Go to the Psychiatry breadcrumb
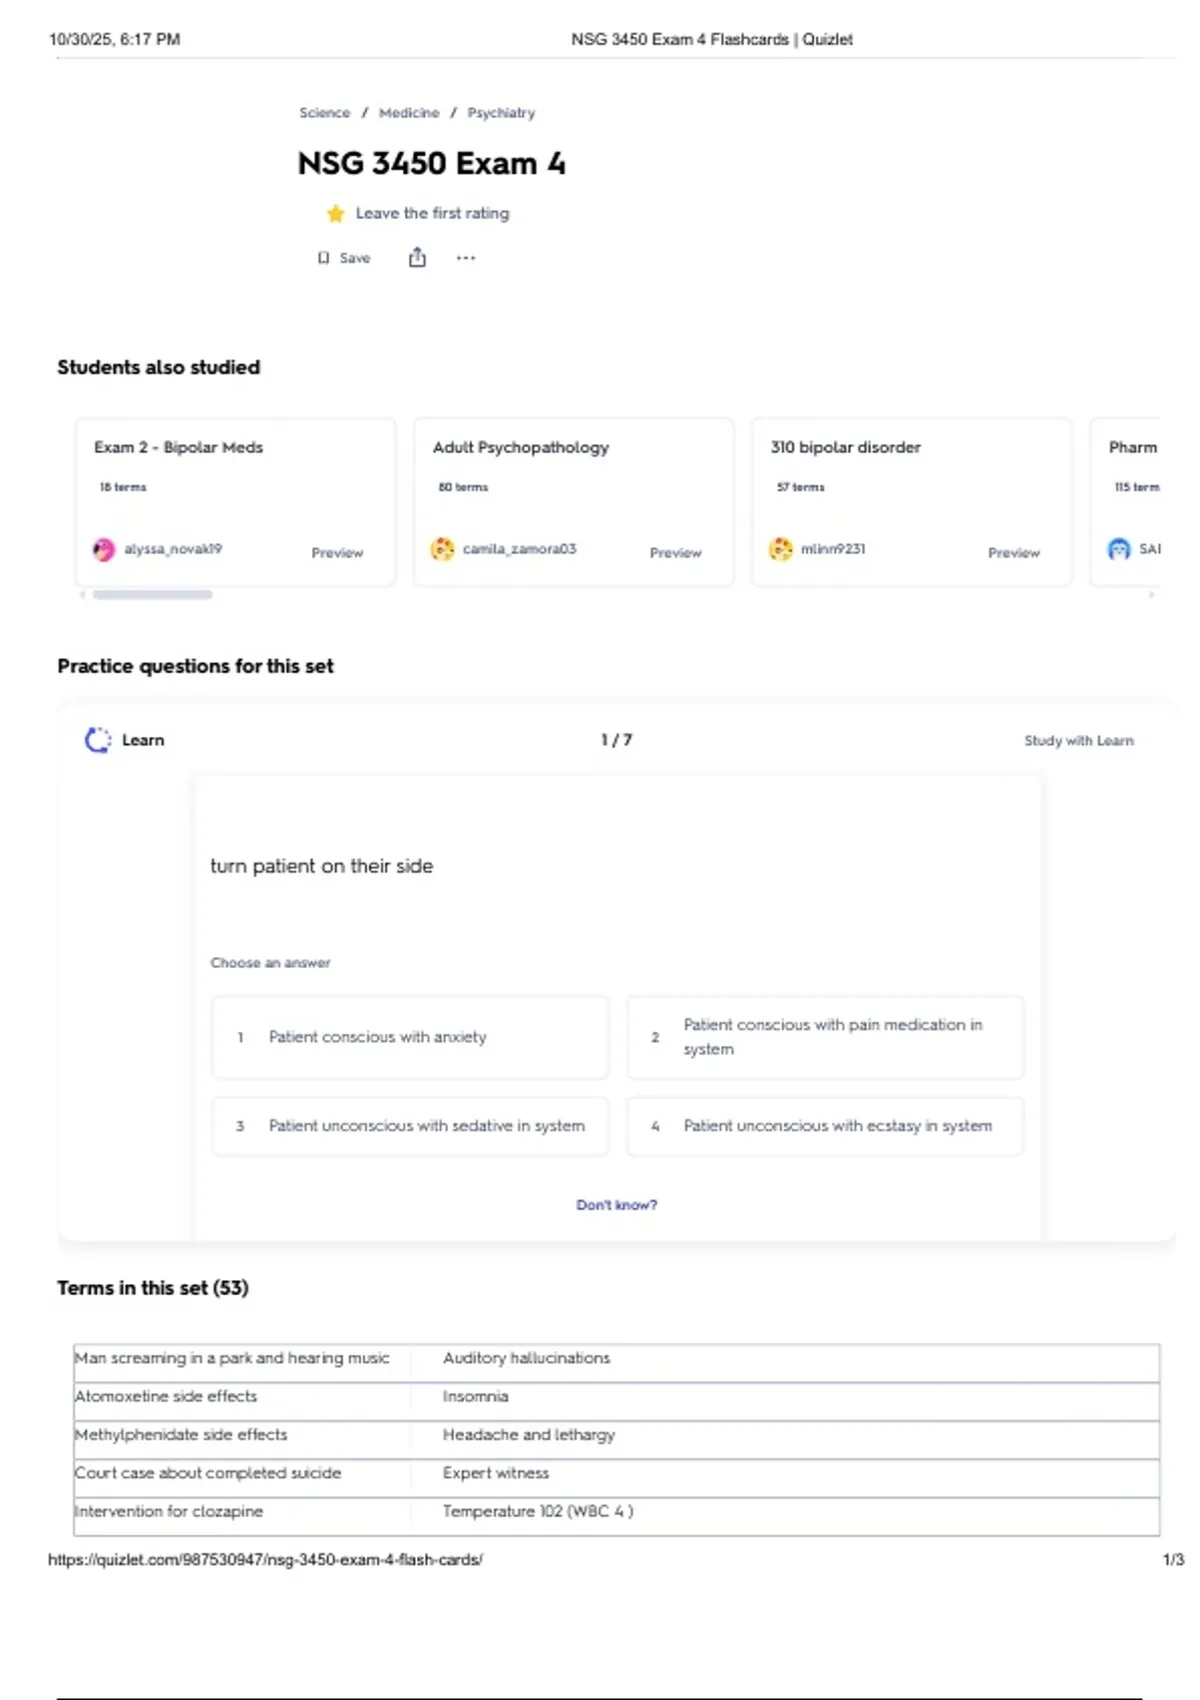1200x1700 pixels. (x=501, y=113)
